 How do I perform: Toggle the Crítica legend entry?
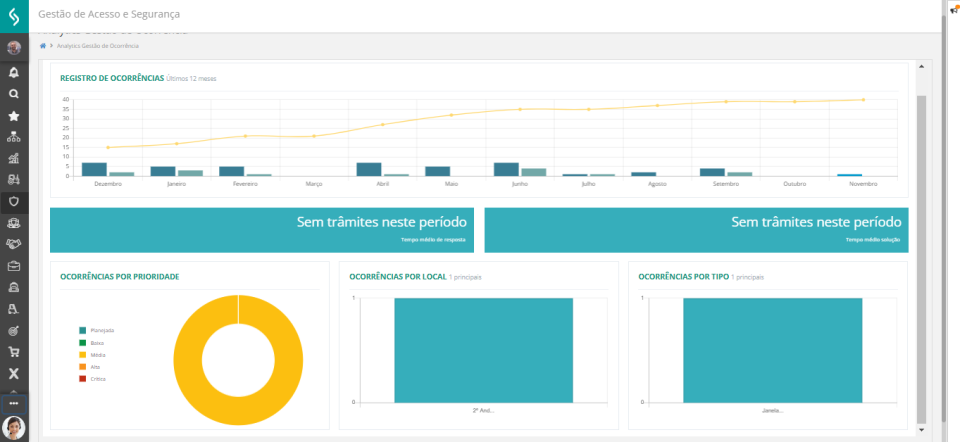[97, 379]
